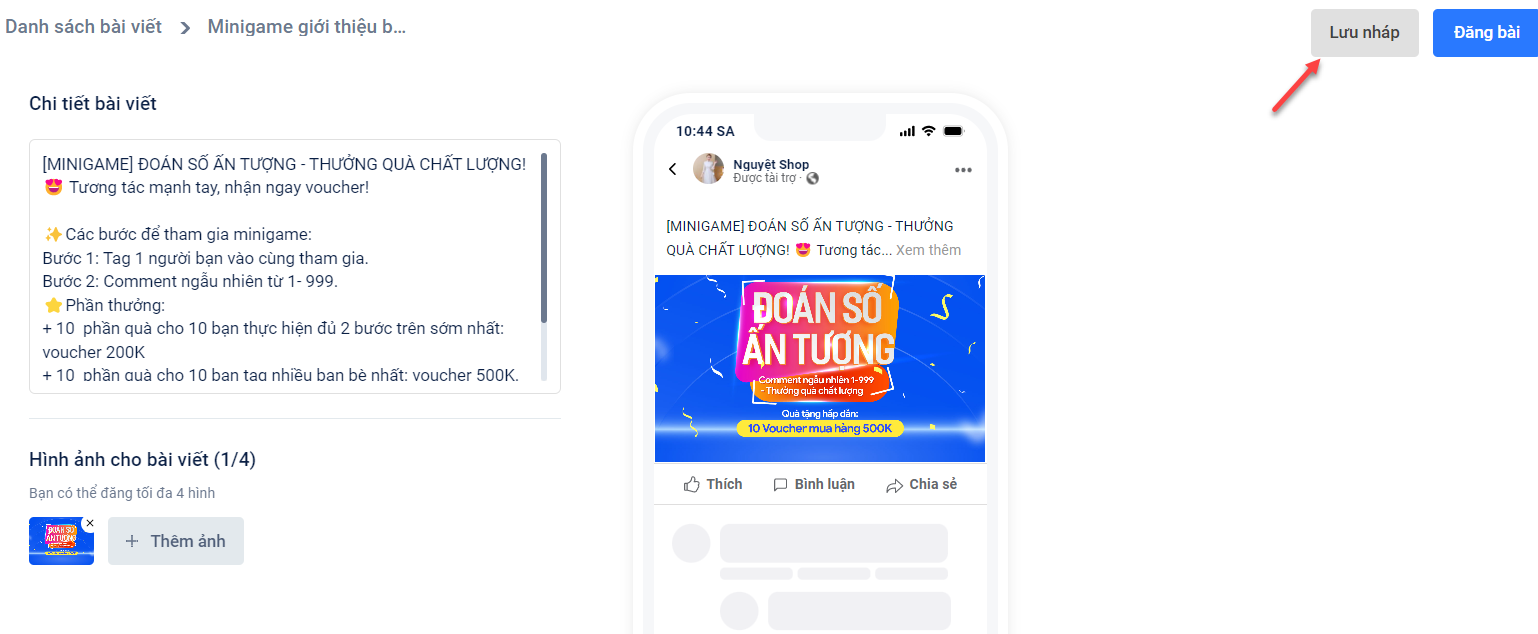Screen dimensions: 1538x634
Task: Click the Đoán Số Ấn Tượng banner image
Action: [x=820, y=368]
